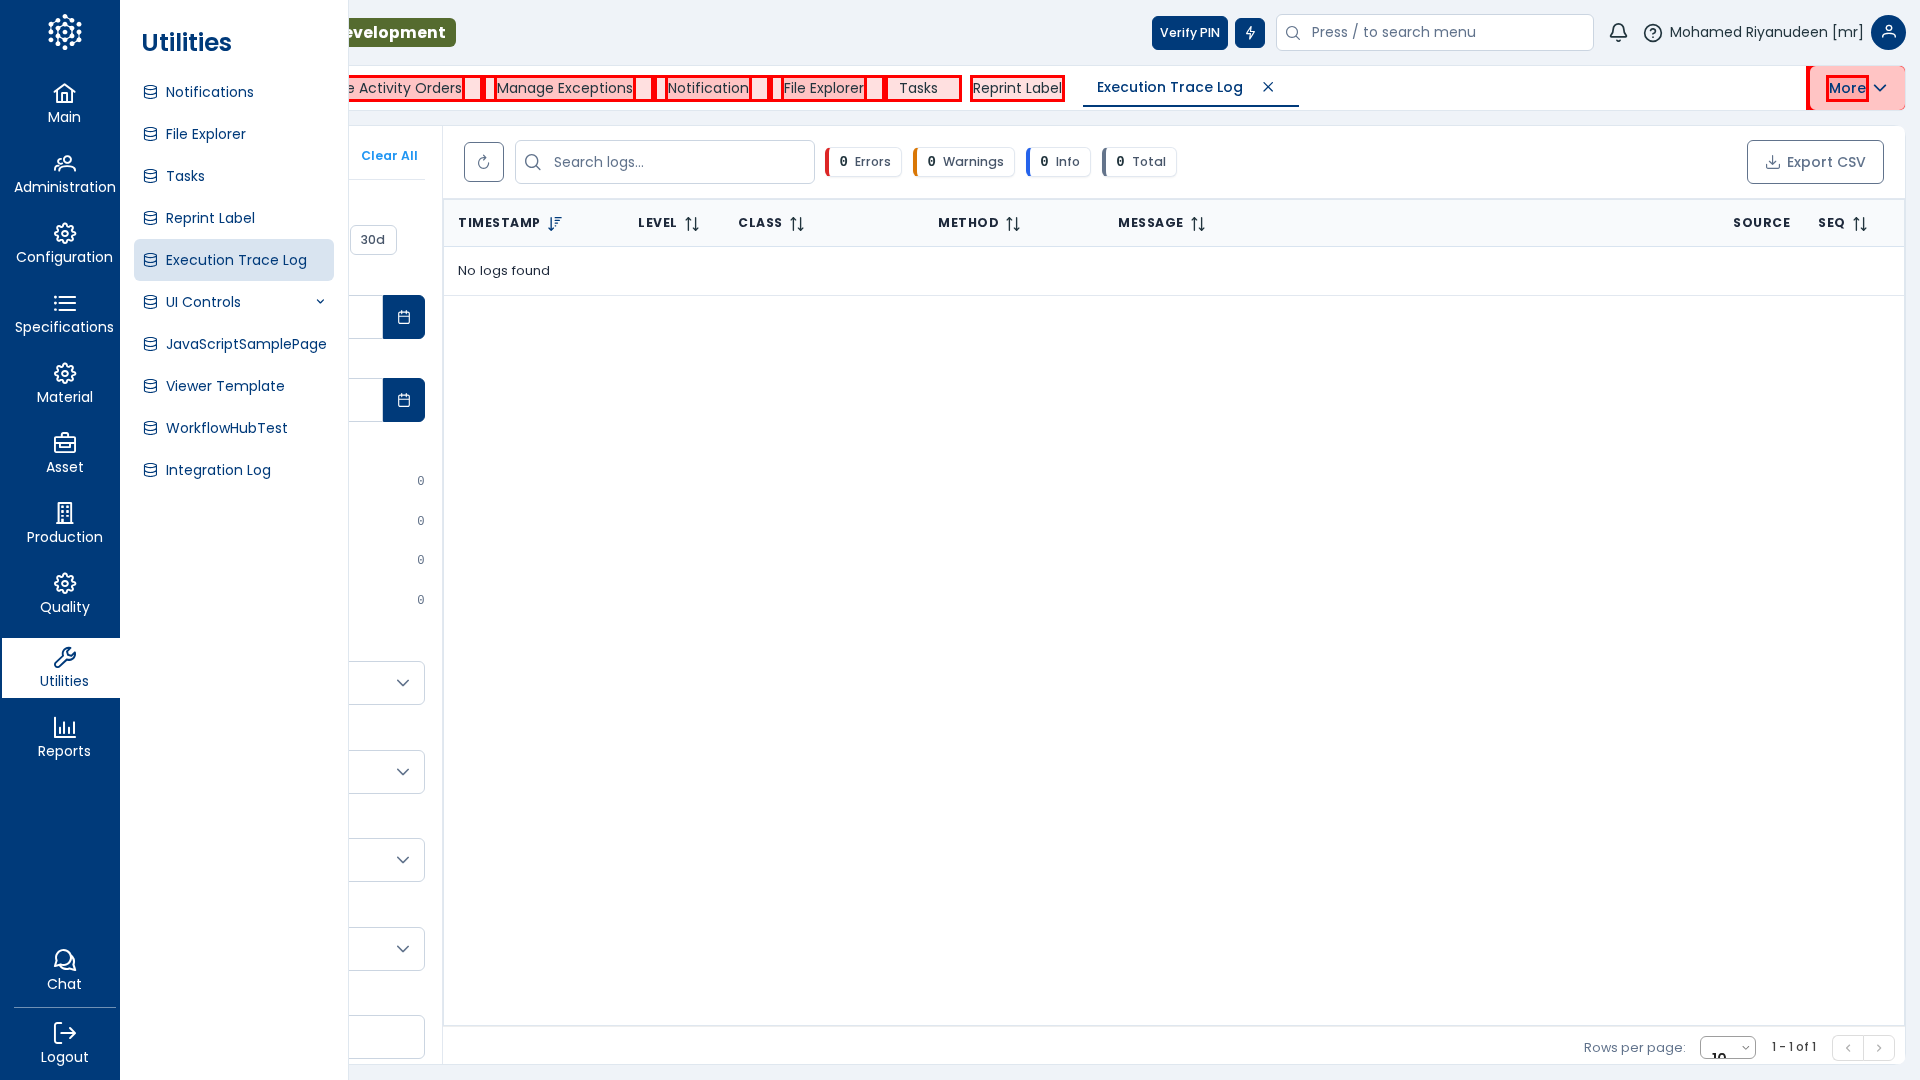
Task: Open the rows per page dropdown
Action: coord(1727,1048)
